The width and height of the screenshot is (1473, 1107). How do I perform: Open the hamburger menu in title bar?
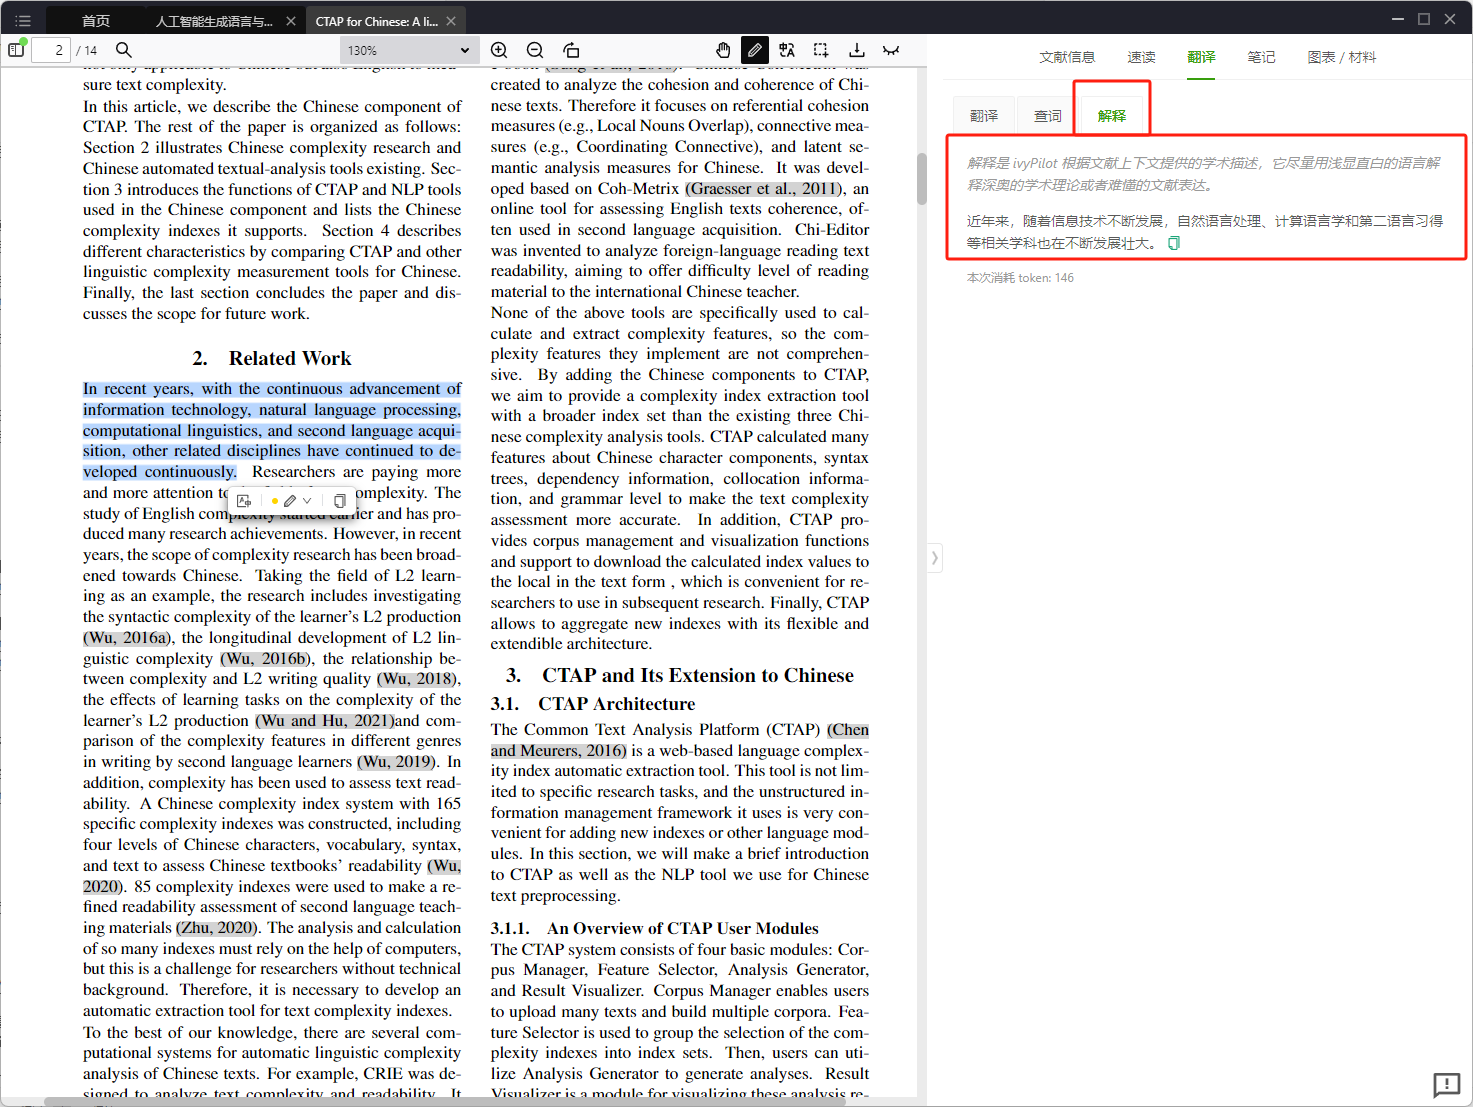pos(23,20)
